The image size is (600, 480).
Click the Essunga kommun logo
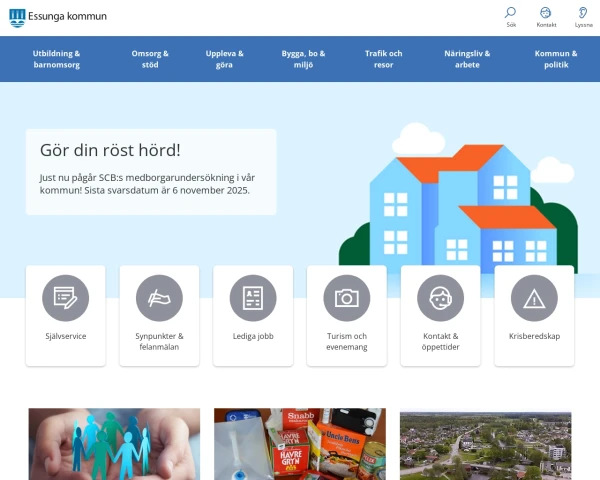[58, 16]
